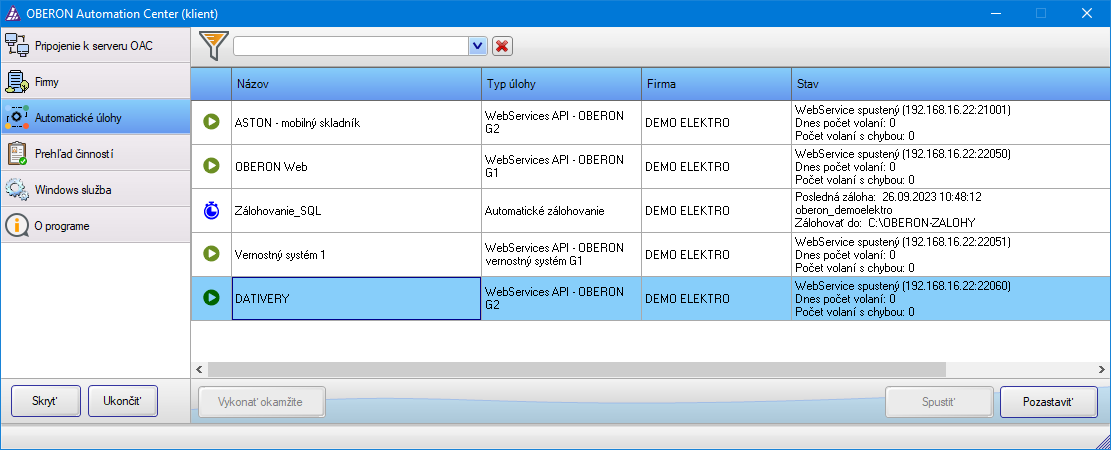
Task: Click WebServices API - OBERON G1 type cell
Action: [562, 167]
